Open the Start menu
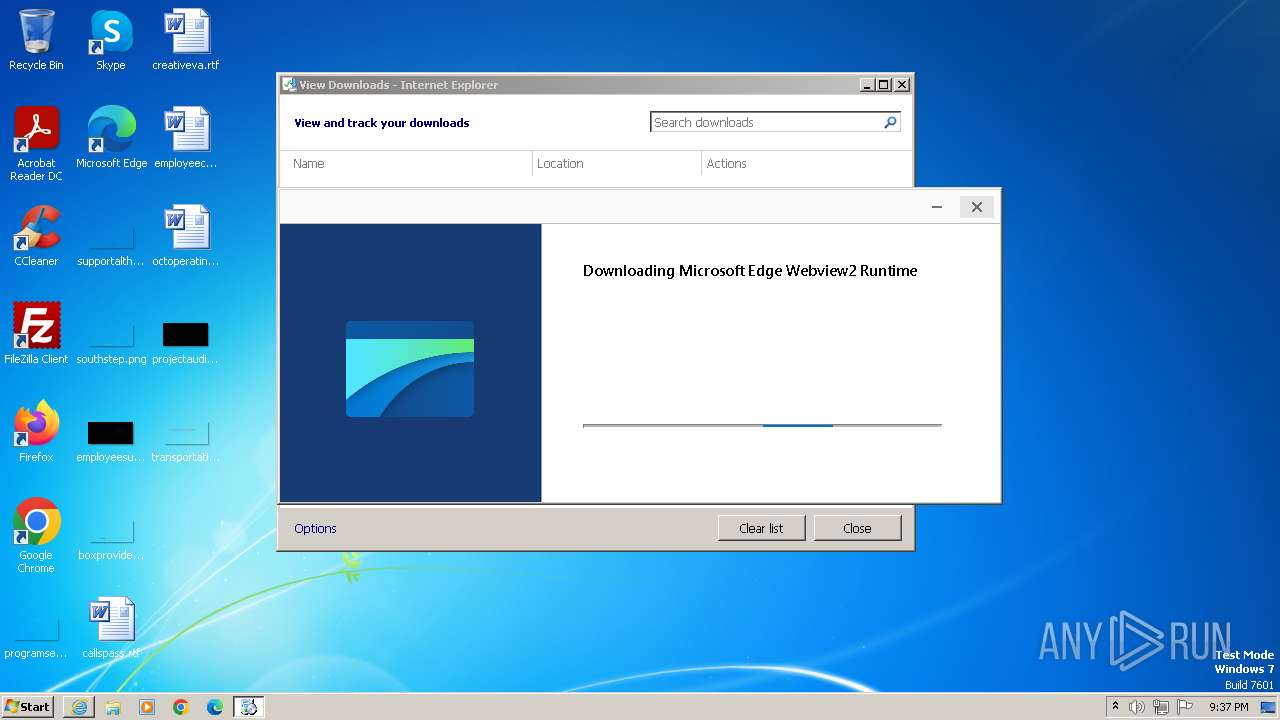The height and width of the screenshot is (720, 1280). coord(28,707)
